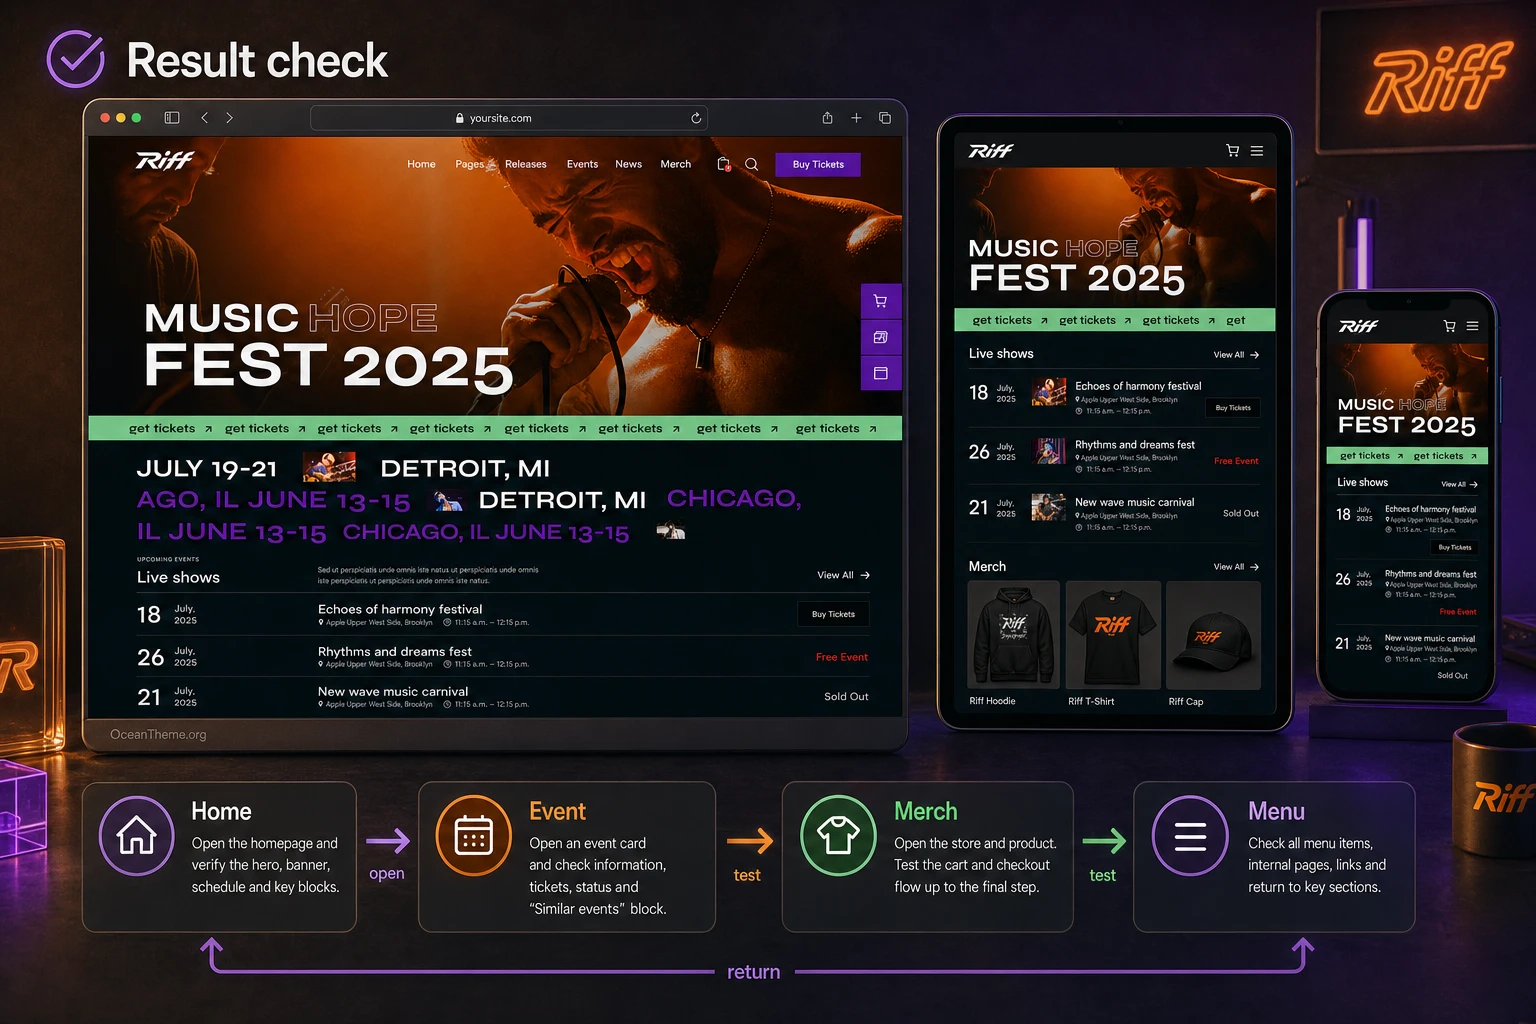1536x1024 pixels.
Task: Click the purple floating cart button on hero
Action: point(881,301)
